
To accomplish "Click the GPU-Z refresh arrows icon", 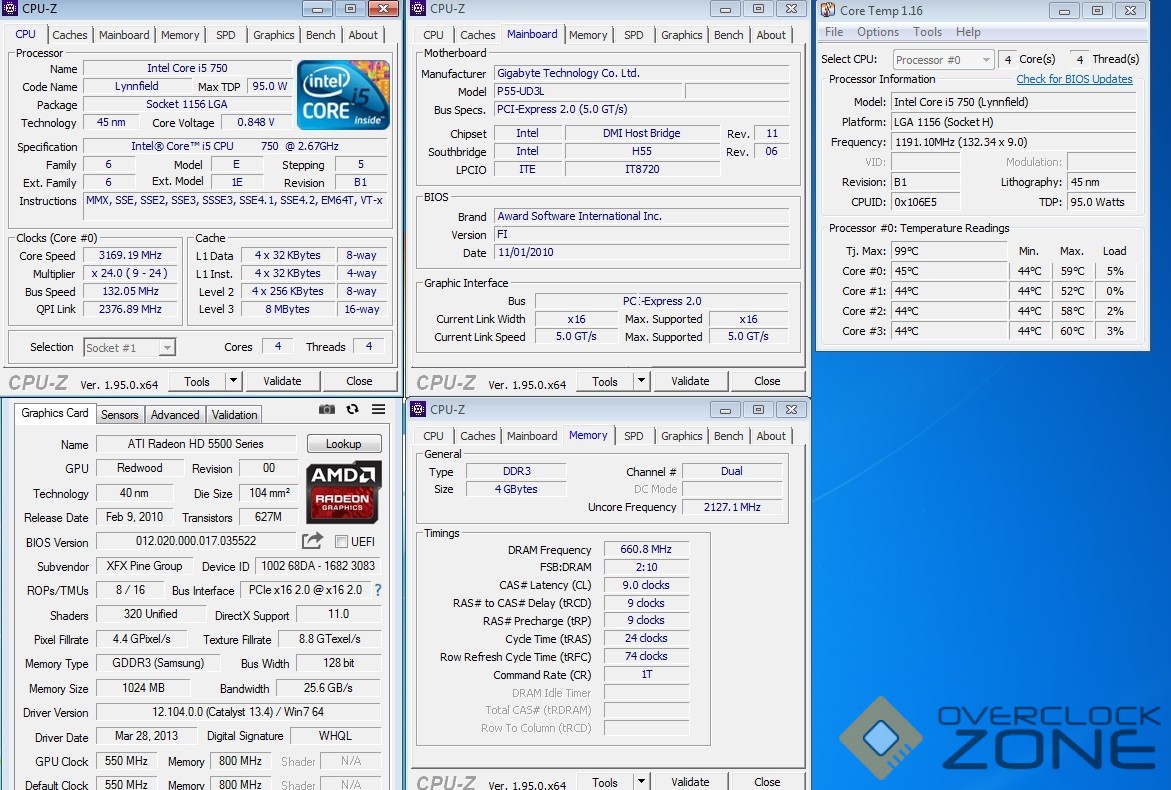I will pyautogui.click(x=352, y=409).
